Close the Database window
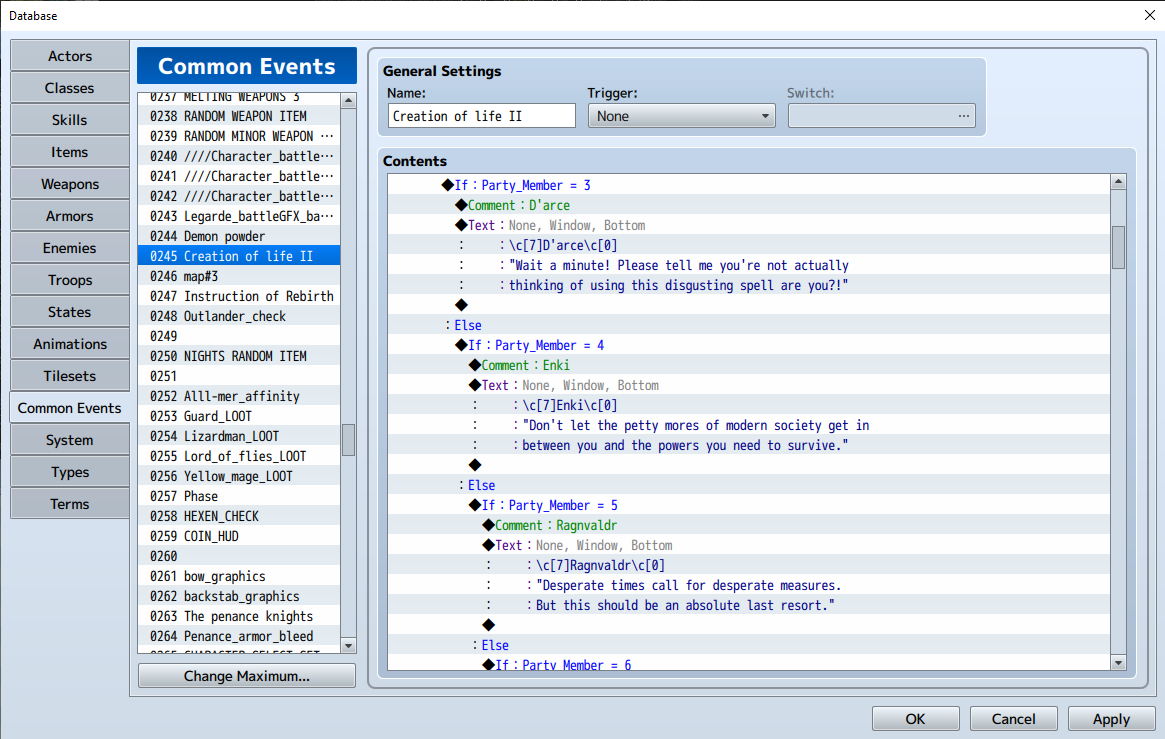The width and height of the screenshot is (1165, 739). (1148, 15)
